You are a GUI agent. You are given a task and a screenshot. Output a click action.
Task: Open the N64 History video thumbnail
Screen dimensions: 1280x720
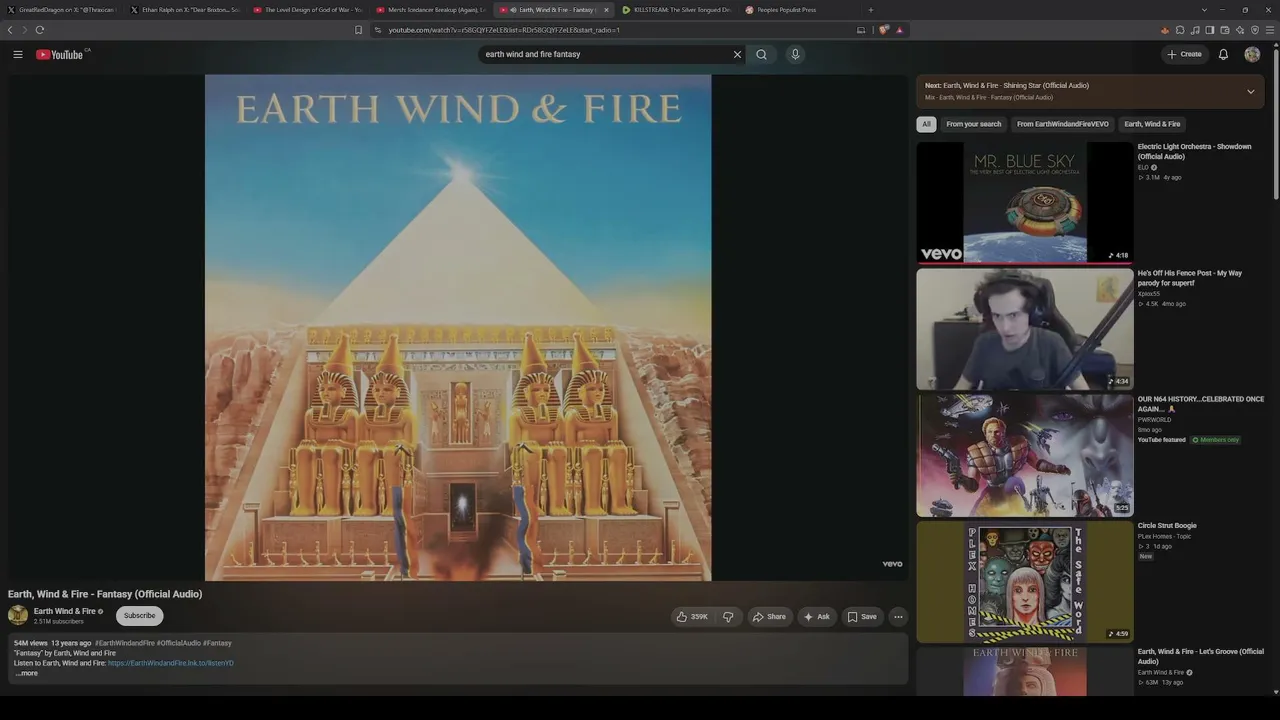pyautogui.click(x=1025, y=455)
